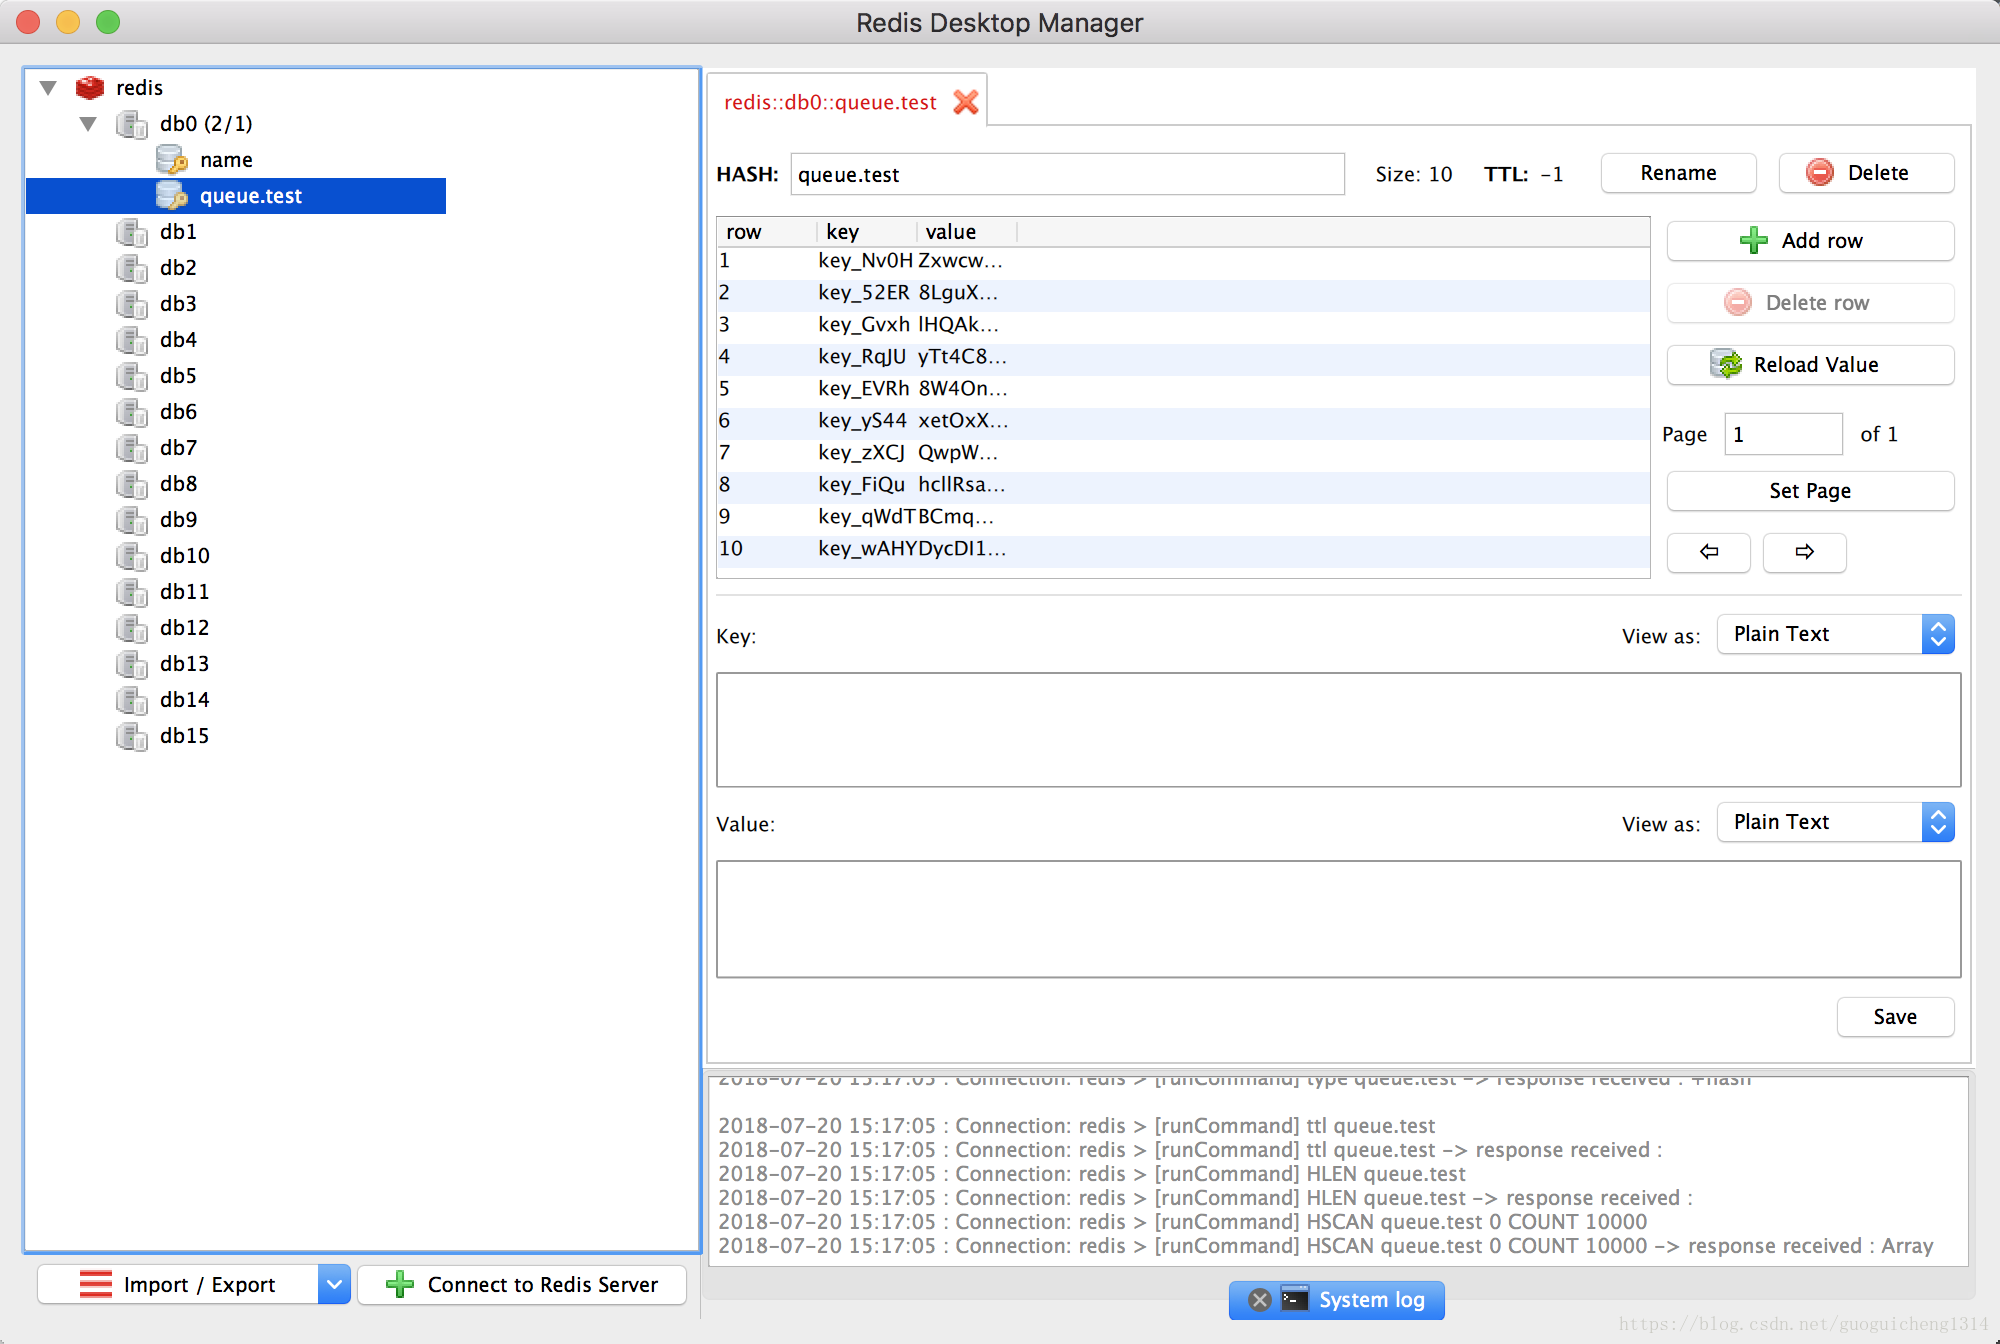Click the Delete row button

pyautogui.click(x=1810, y=303)
